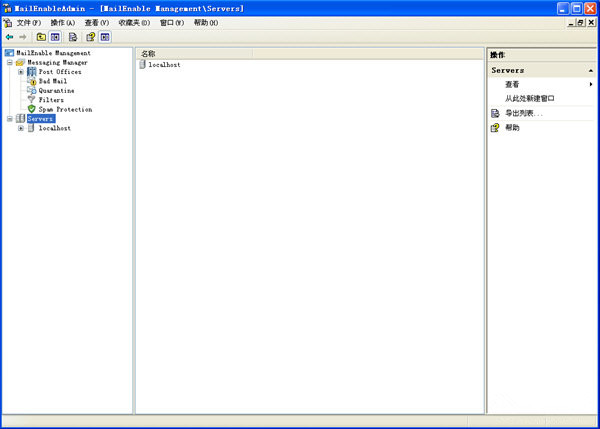
Task: Click the 名称 column header
Action: (x=194, y=54)
